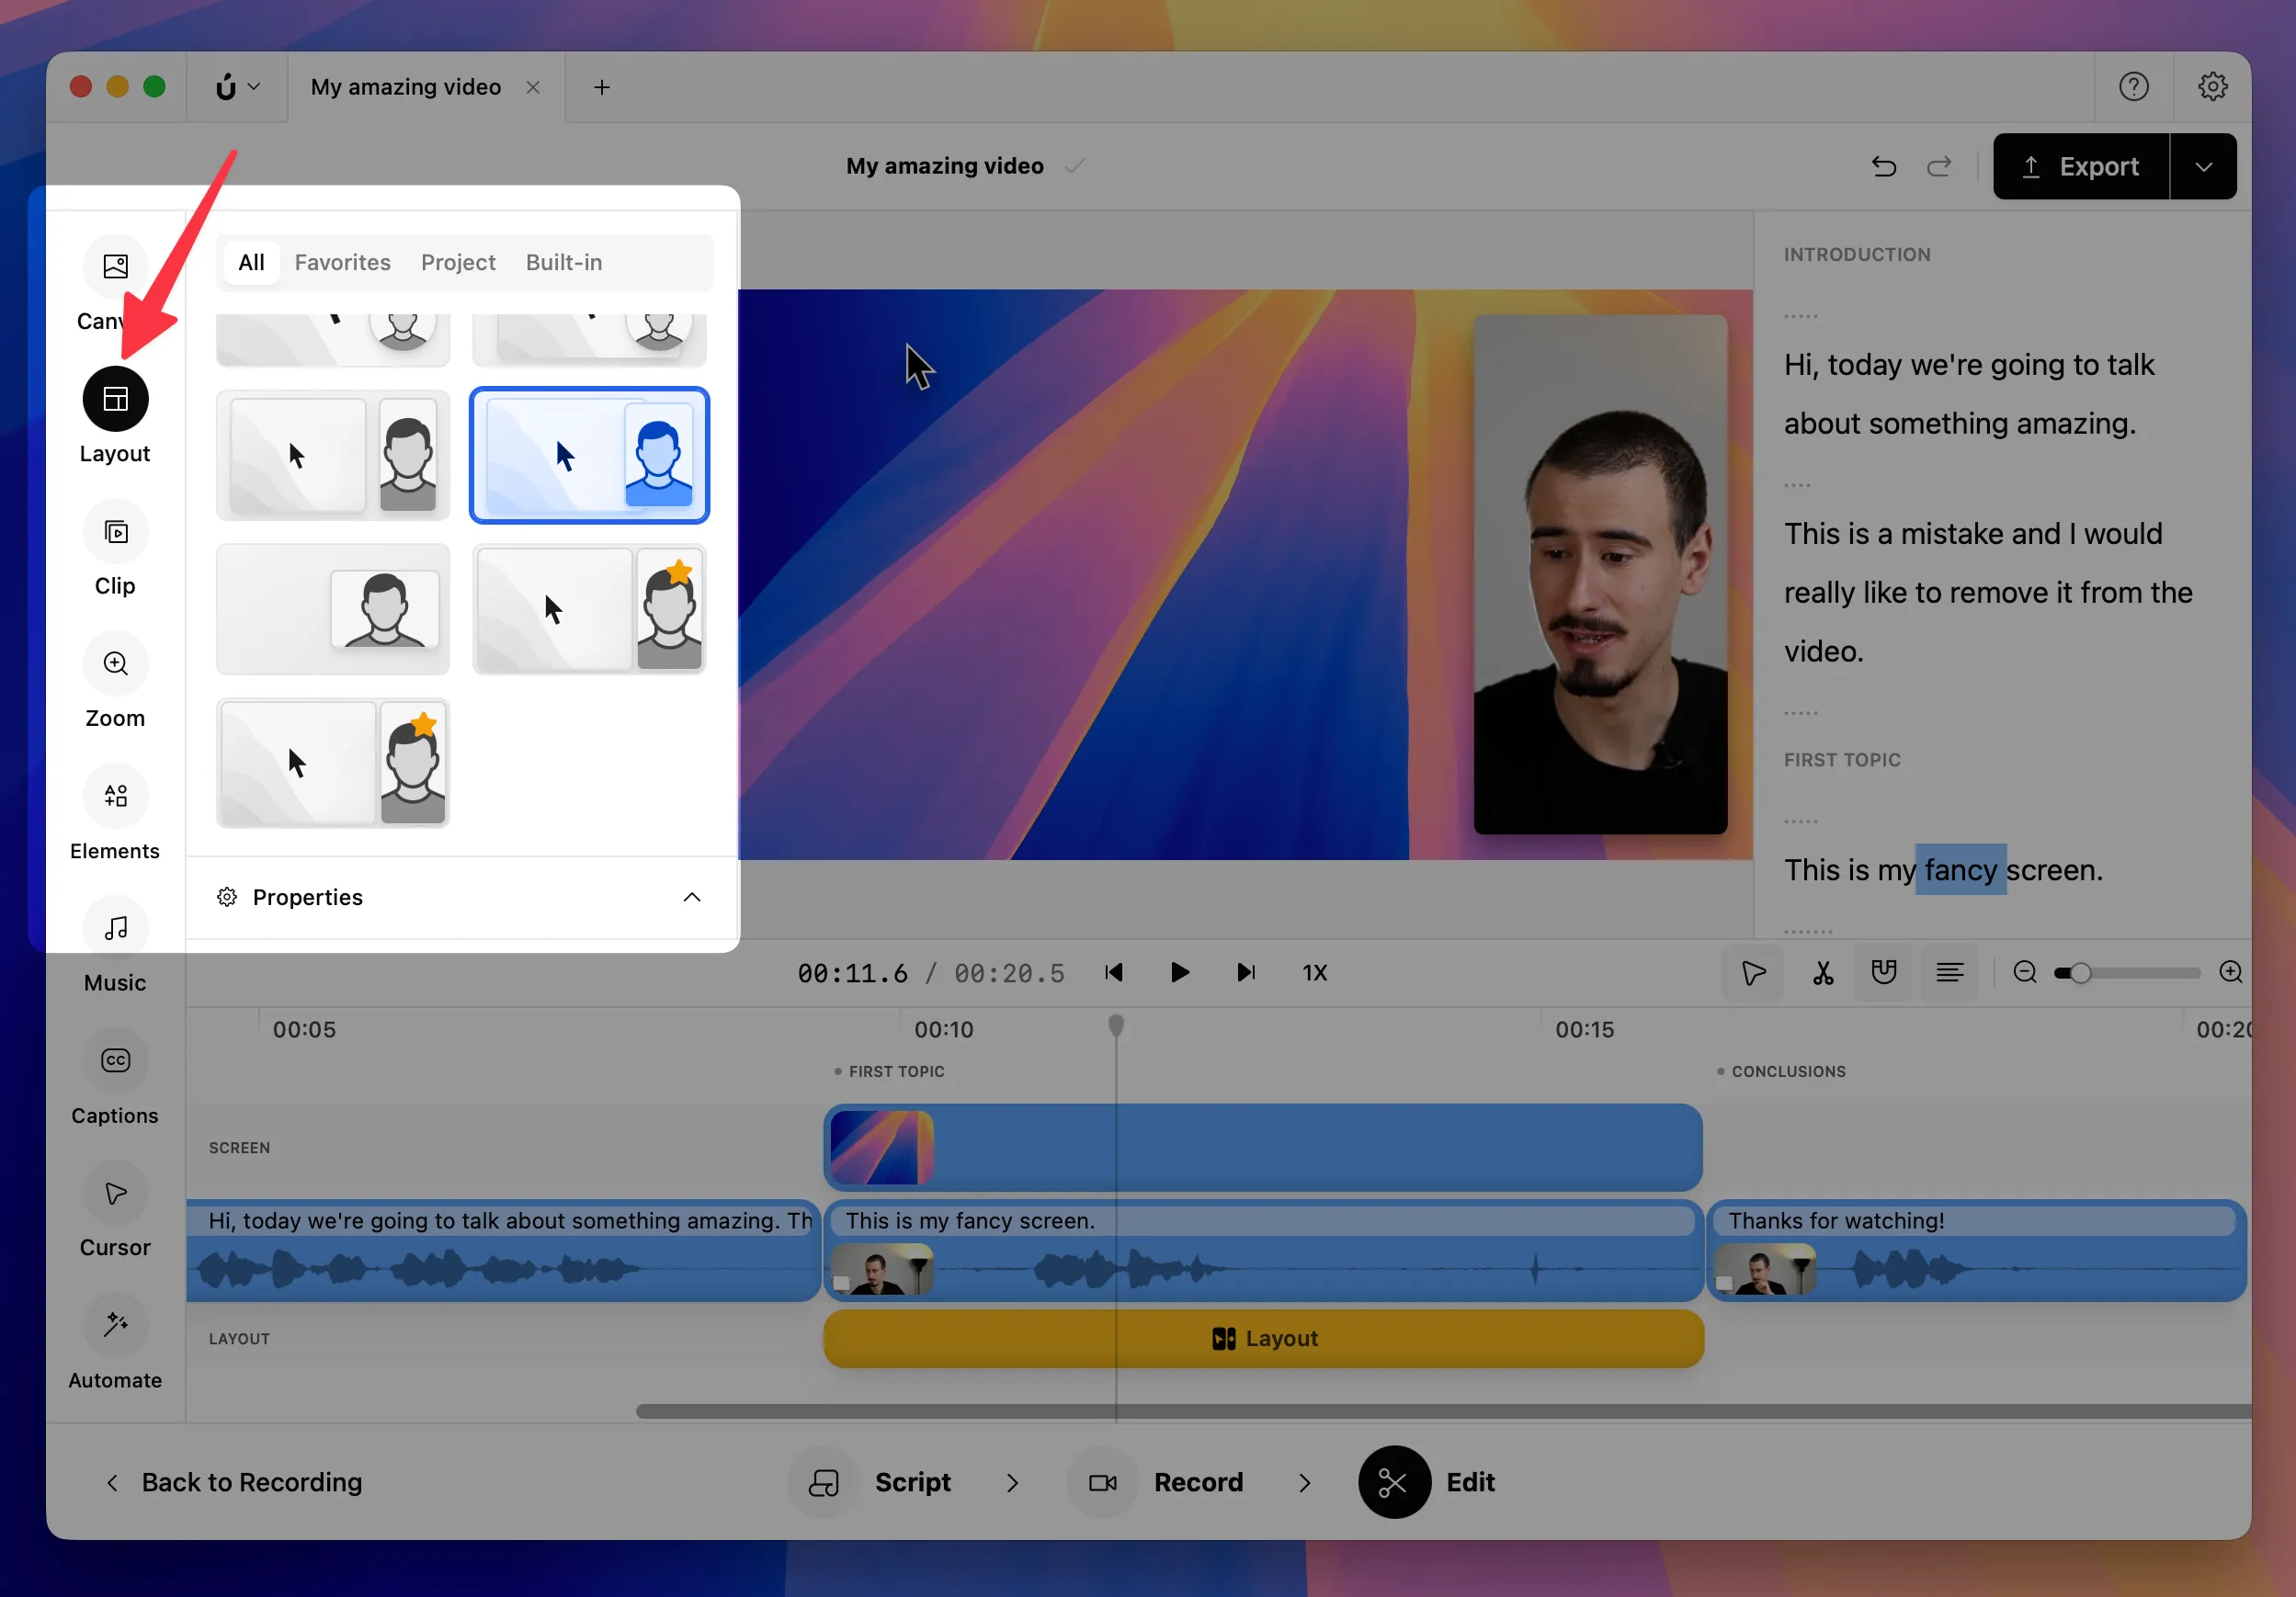Switch to the Edit step

click(x=1427, y=1483)
